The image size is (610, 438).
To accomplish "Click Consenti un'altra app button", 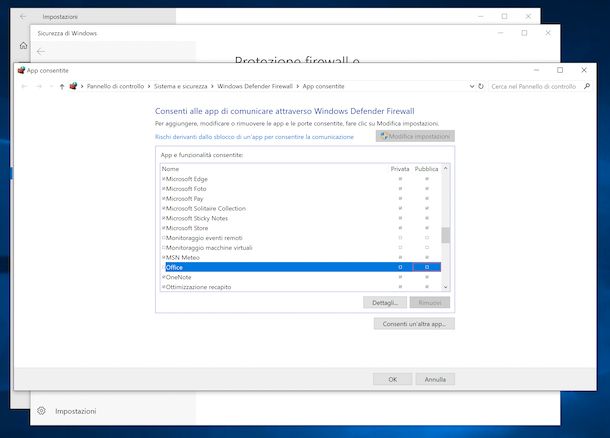I will coord(414,324).
